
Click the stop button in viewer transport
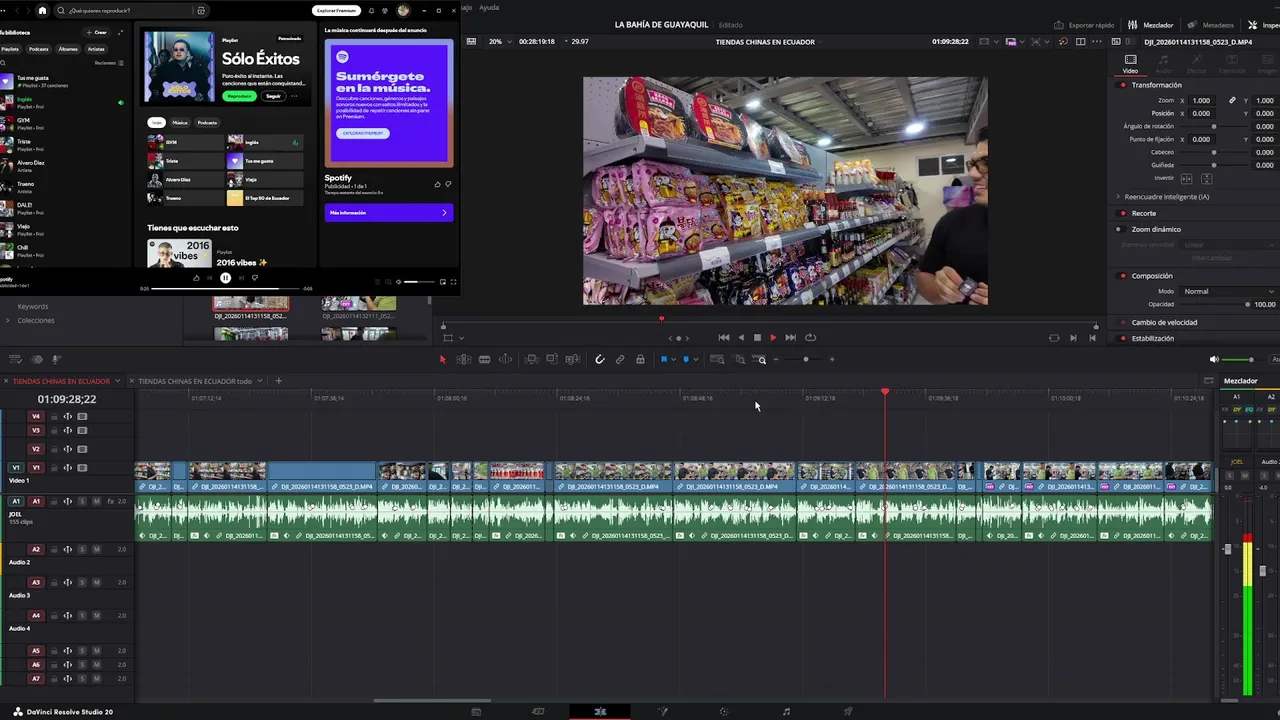coord(757,337)
